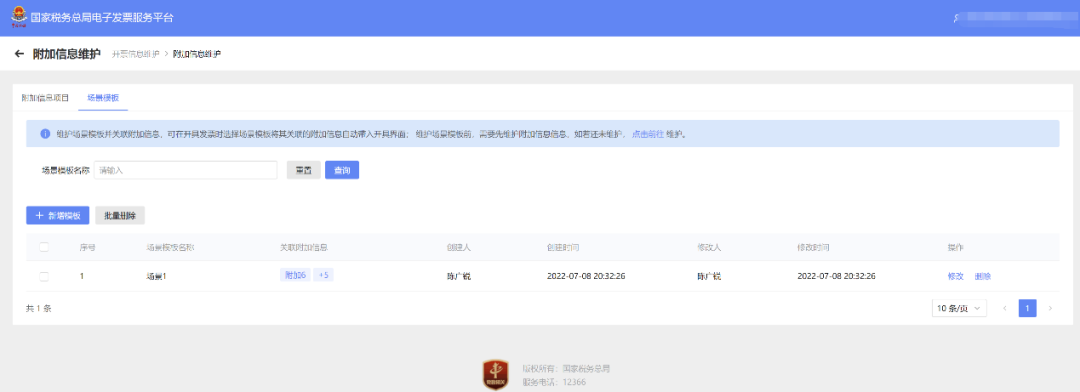Click the 批量删除 batch delete button
The width and height of the screenshot is (1080, 392).
click(120, 216)
